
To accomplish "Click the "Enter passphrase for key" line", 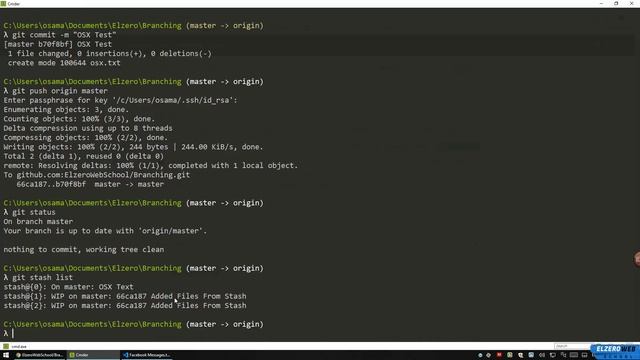I will point(120,100).
